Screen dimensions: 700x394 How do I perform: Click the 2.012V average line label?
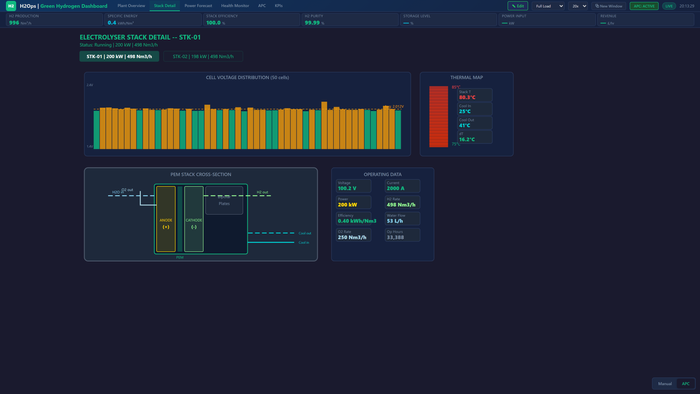tap(398, 107)
